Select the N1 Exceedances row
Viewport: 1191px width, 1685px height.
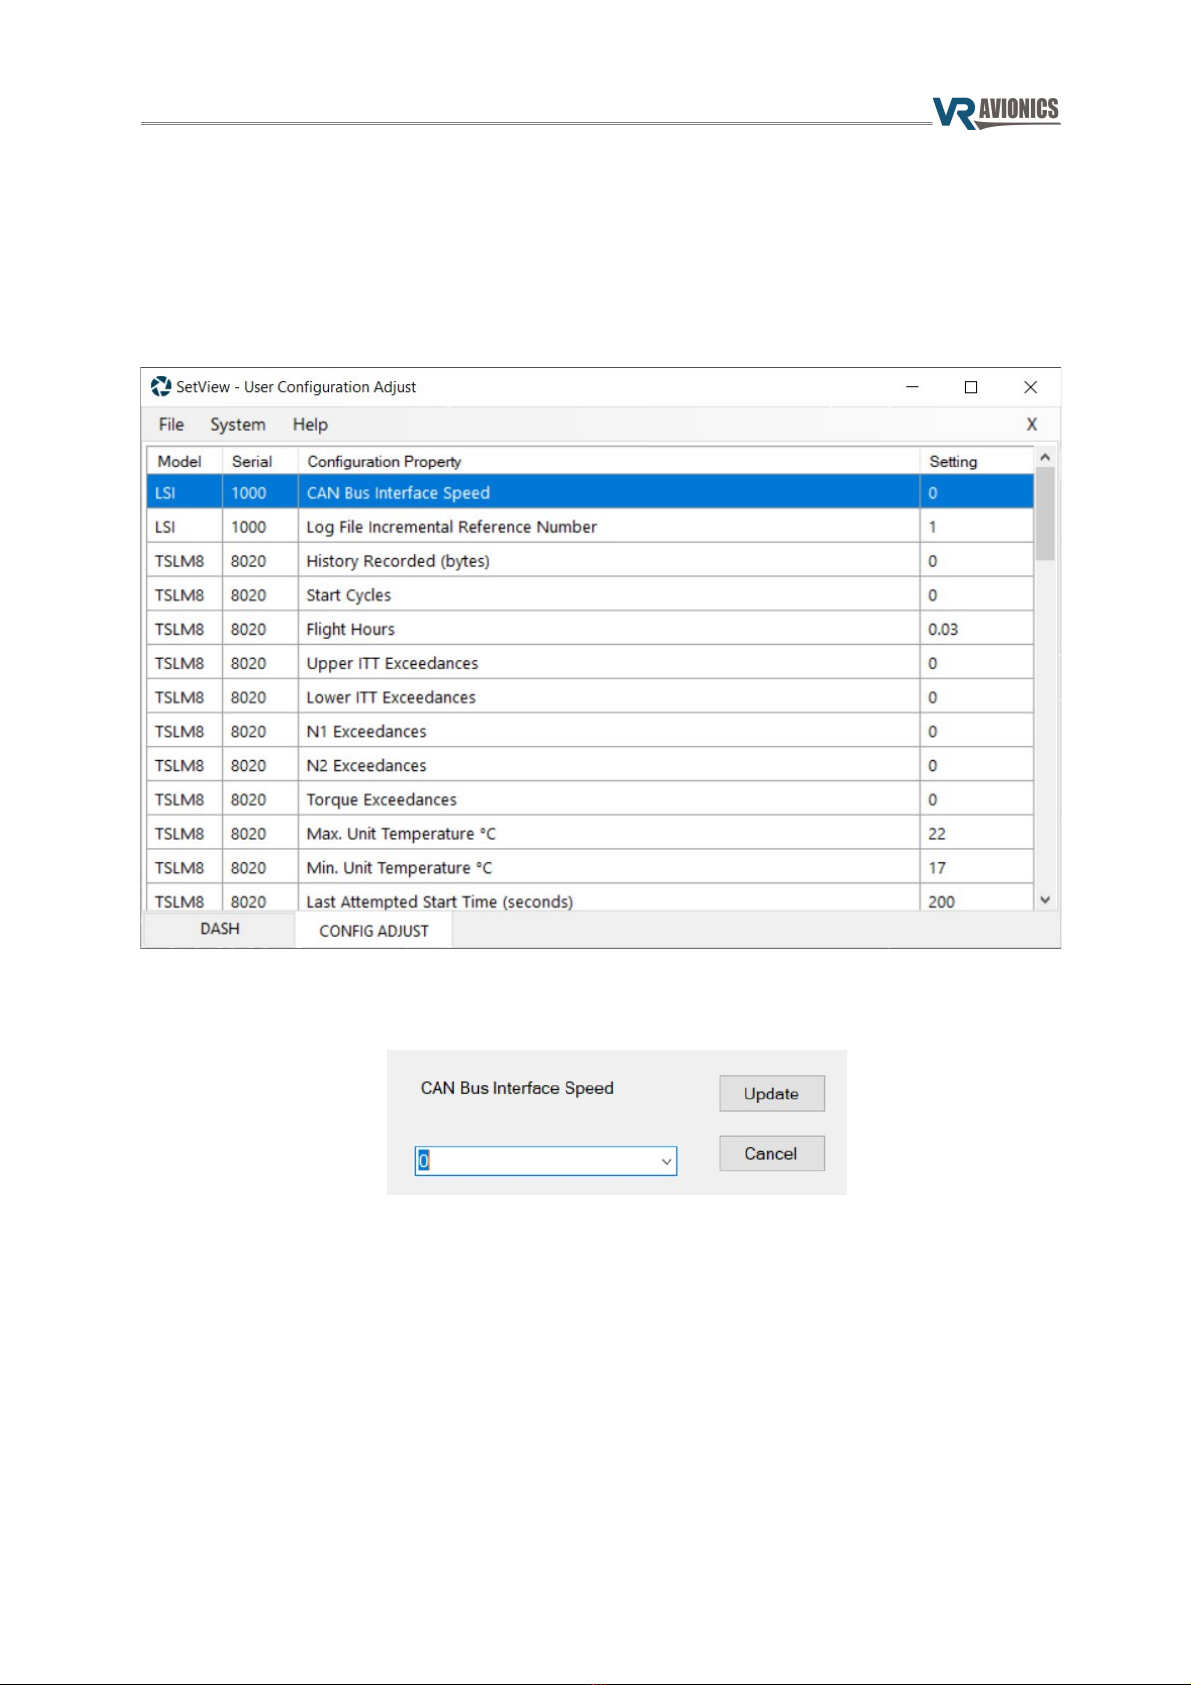click(590, 730)
